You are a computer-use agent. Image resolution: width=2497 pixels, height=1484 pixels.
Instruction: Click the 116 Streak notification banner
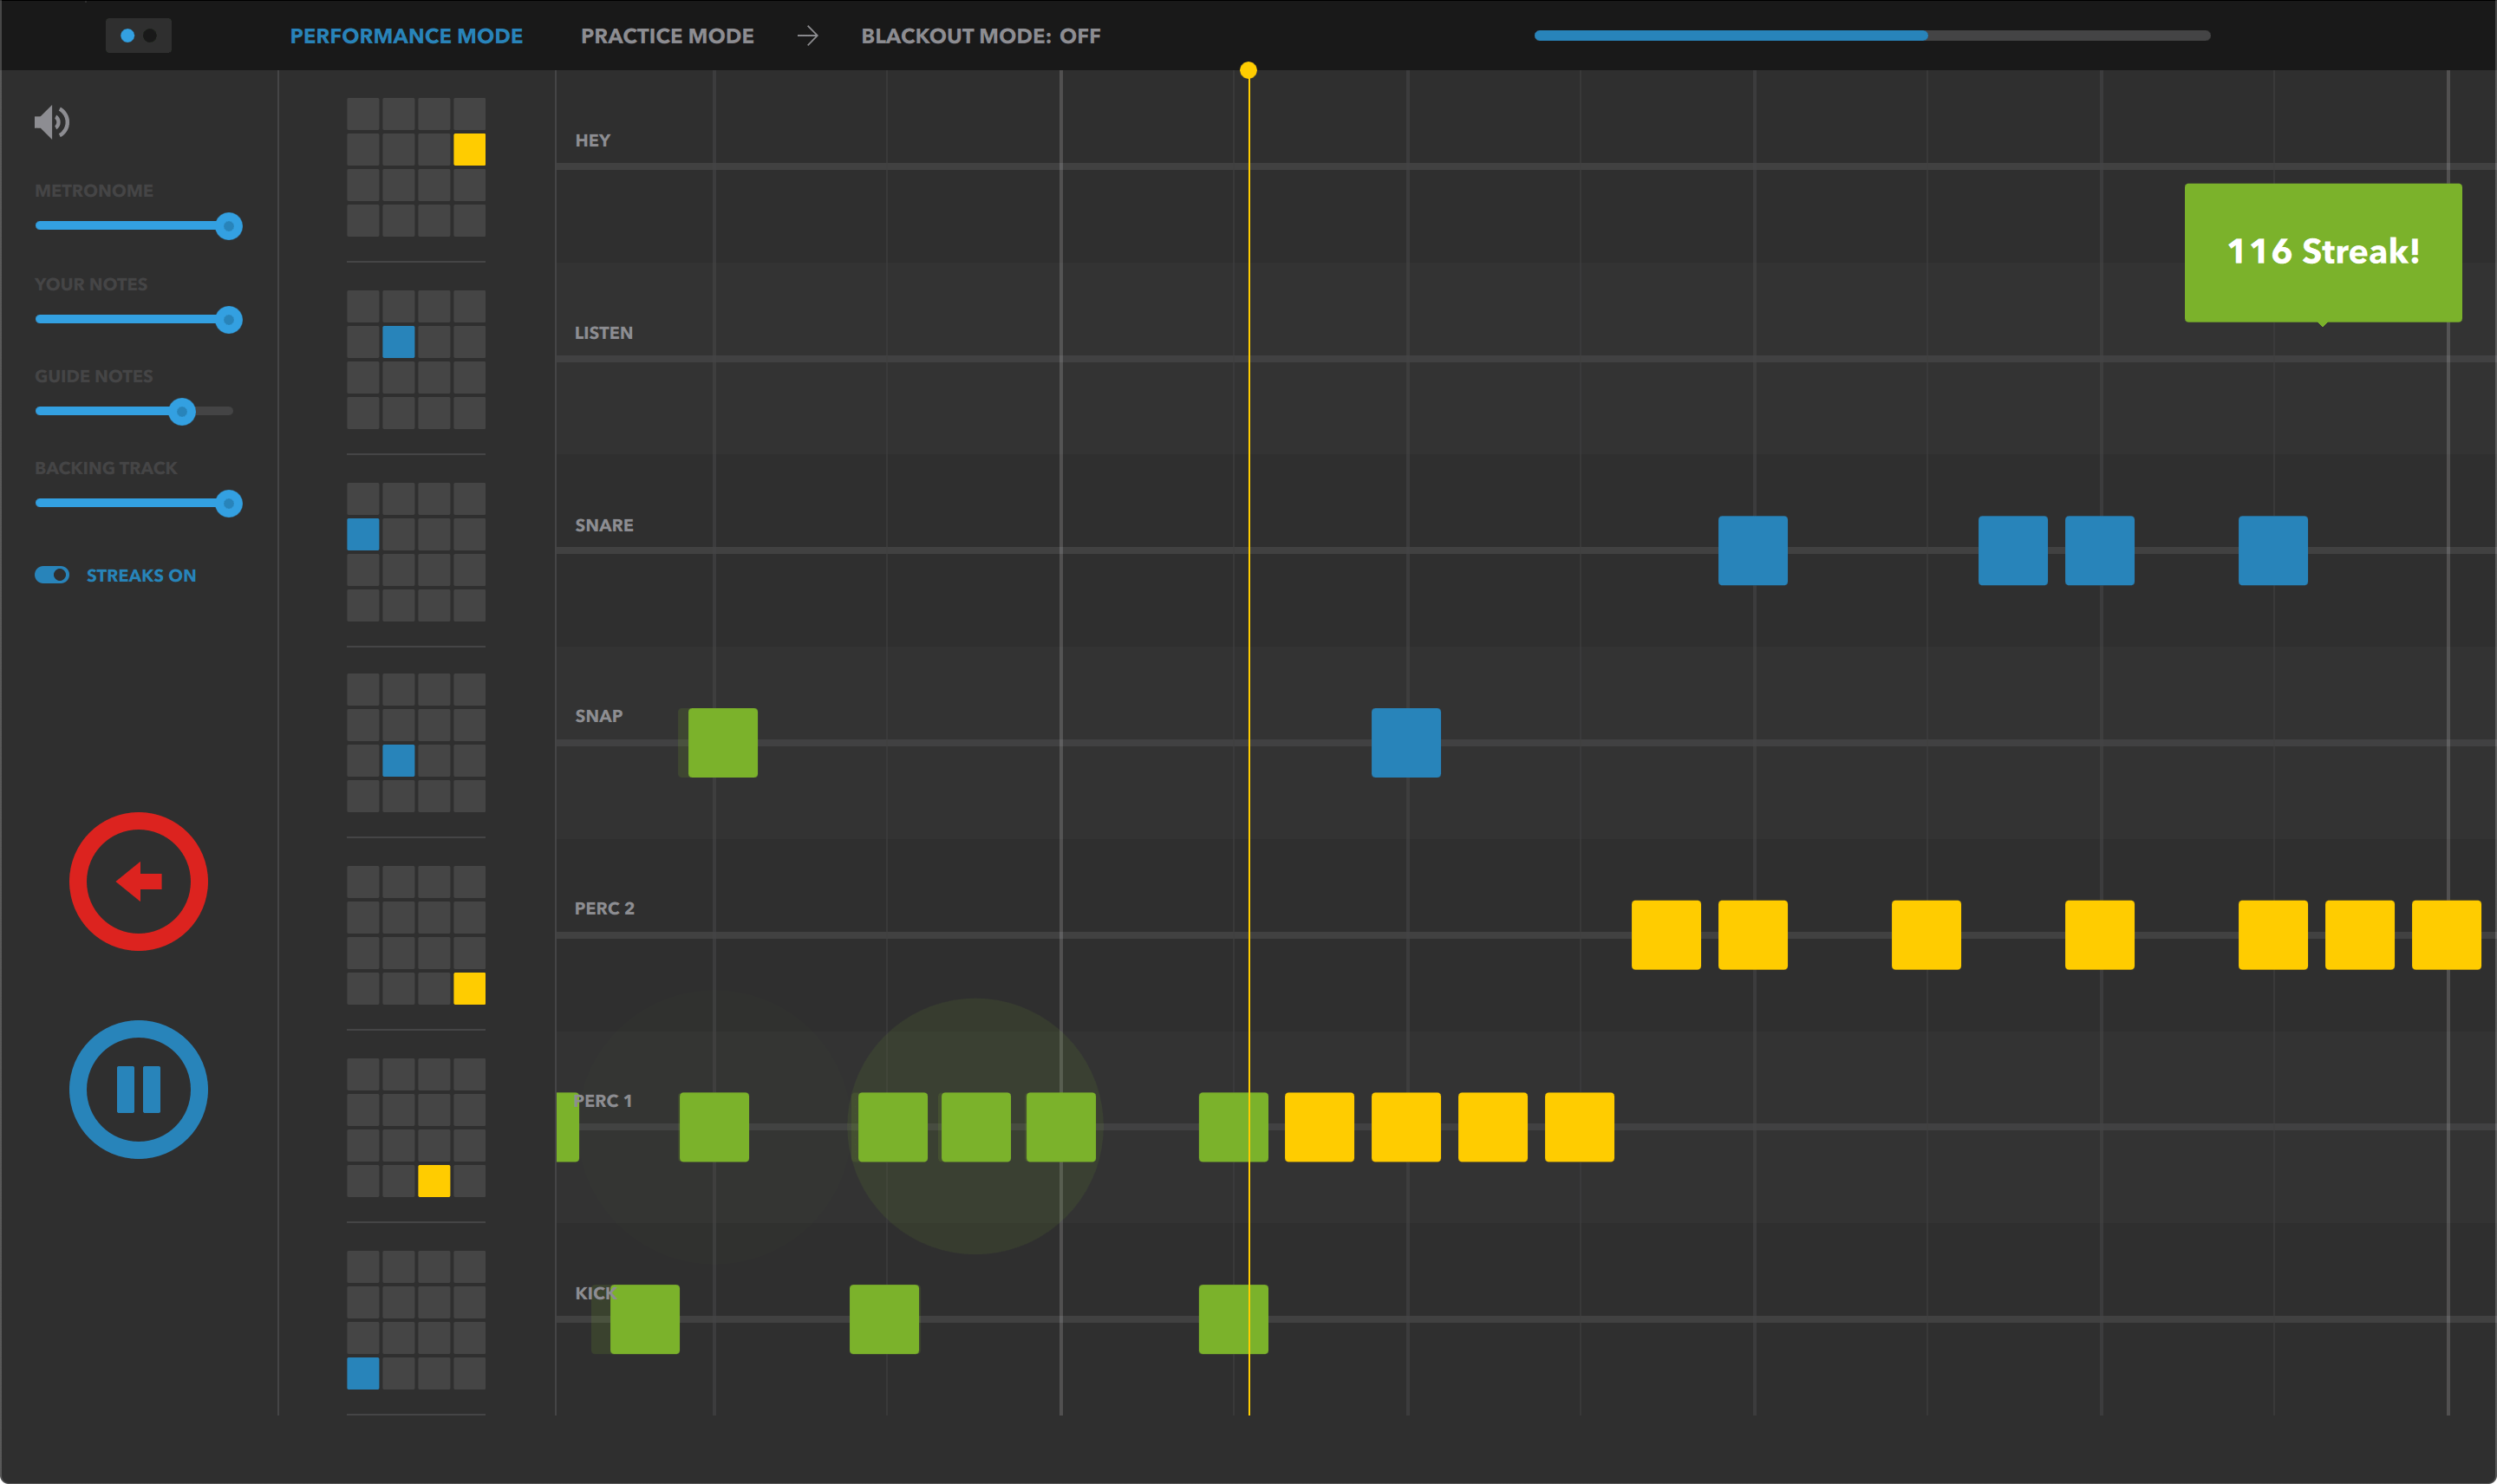coord(2322,252)
